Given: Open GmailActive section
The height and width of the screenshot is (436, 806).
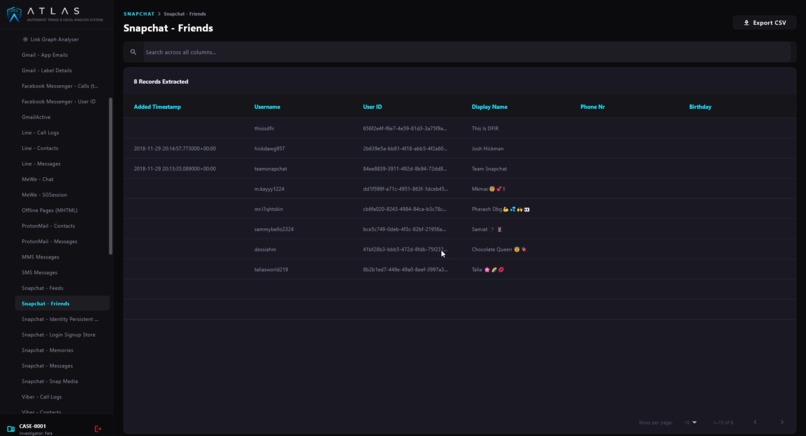Looking at the screenshot, I should (36, 117).
